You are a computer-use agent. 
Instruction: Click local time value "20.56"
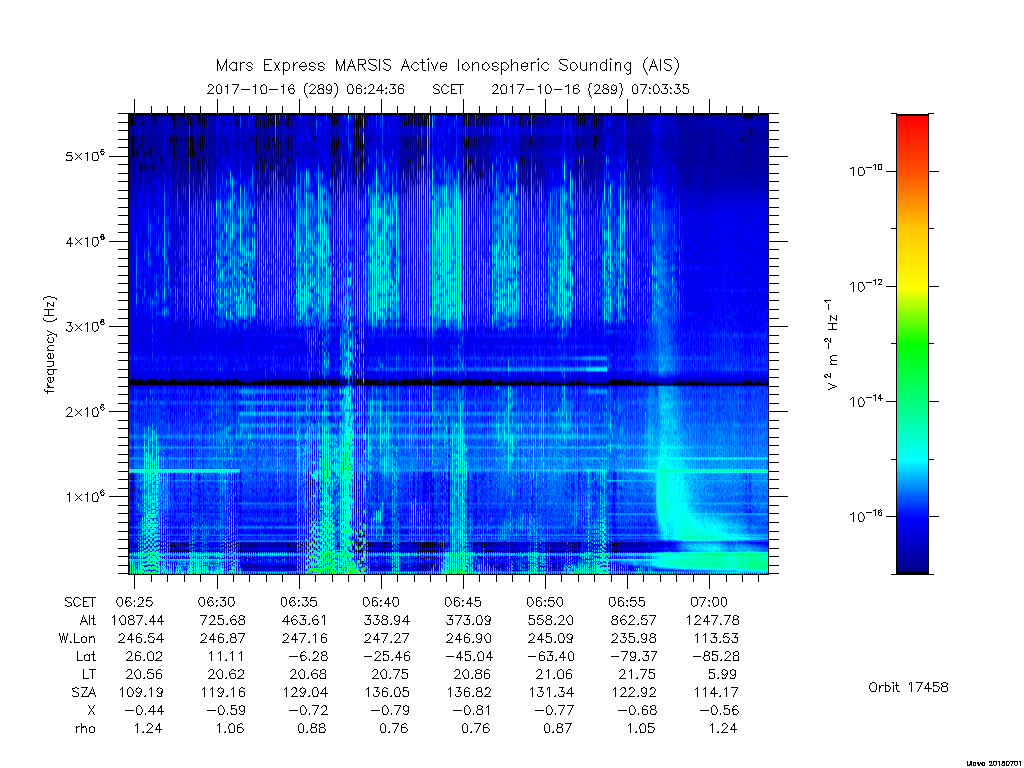pyautogui.click(x=143, y=674)
